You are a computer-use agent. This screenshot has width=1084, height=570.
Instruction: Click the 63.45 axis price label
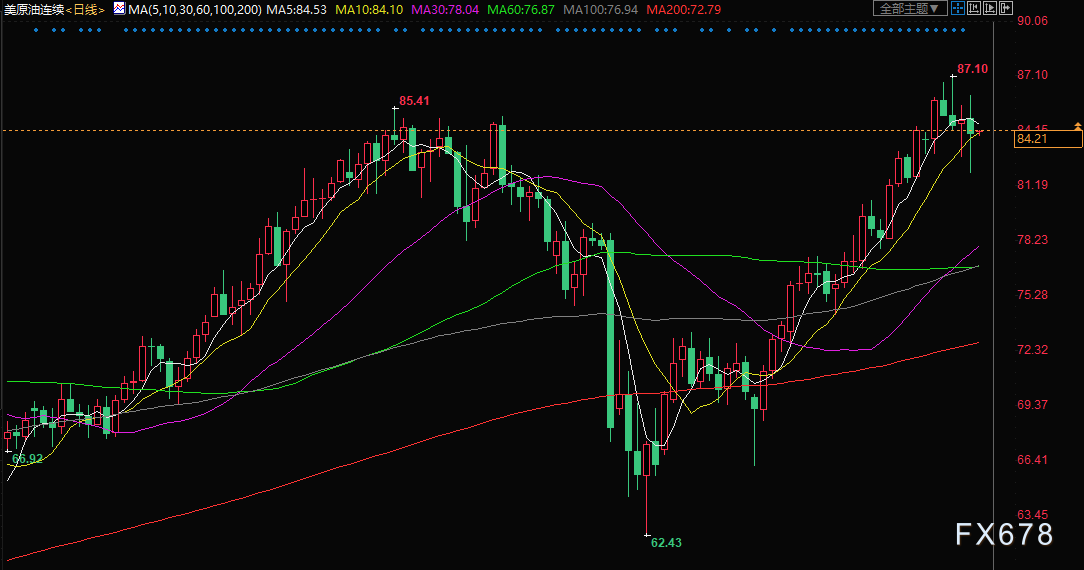(1032, 514)
